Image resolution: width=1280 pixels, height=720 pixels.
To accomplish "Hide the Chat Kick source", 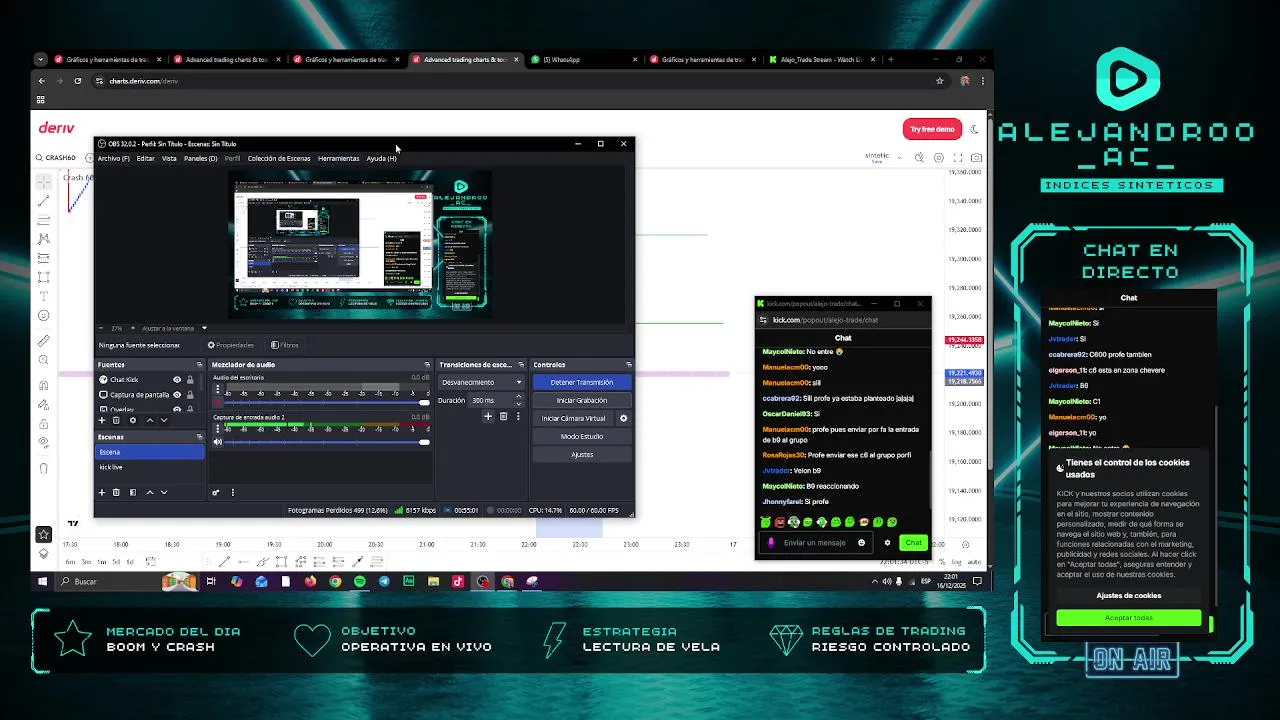I will tap(177, 380).
